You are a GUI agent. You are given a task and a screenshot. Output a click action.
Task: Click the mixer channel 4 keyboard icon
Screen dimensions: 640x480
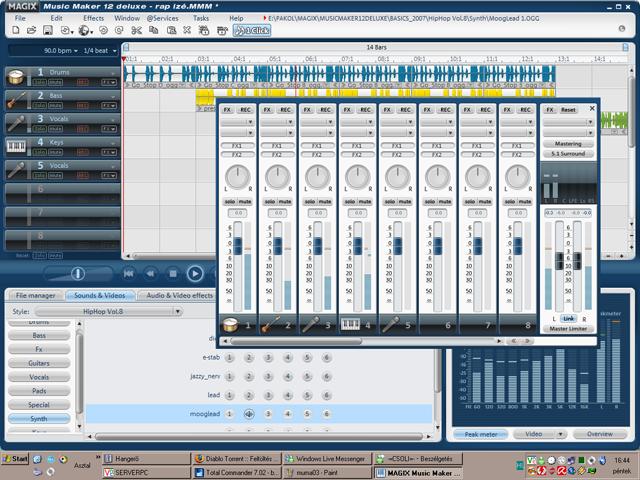pyautogui.click(x=351, y=325)
